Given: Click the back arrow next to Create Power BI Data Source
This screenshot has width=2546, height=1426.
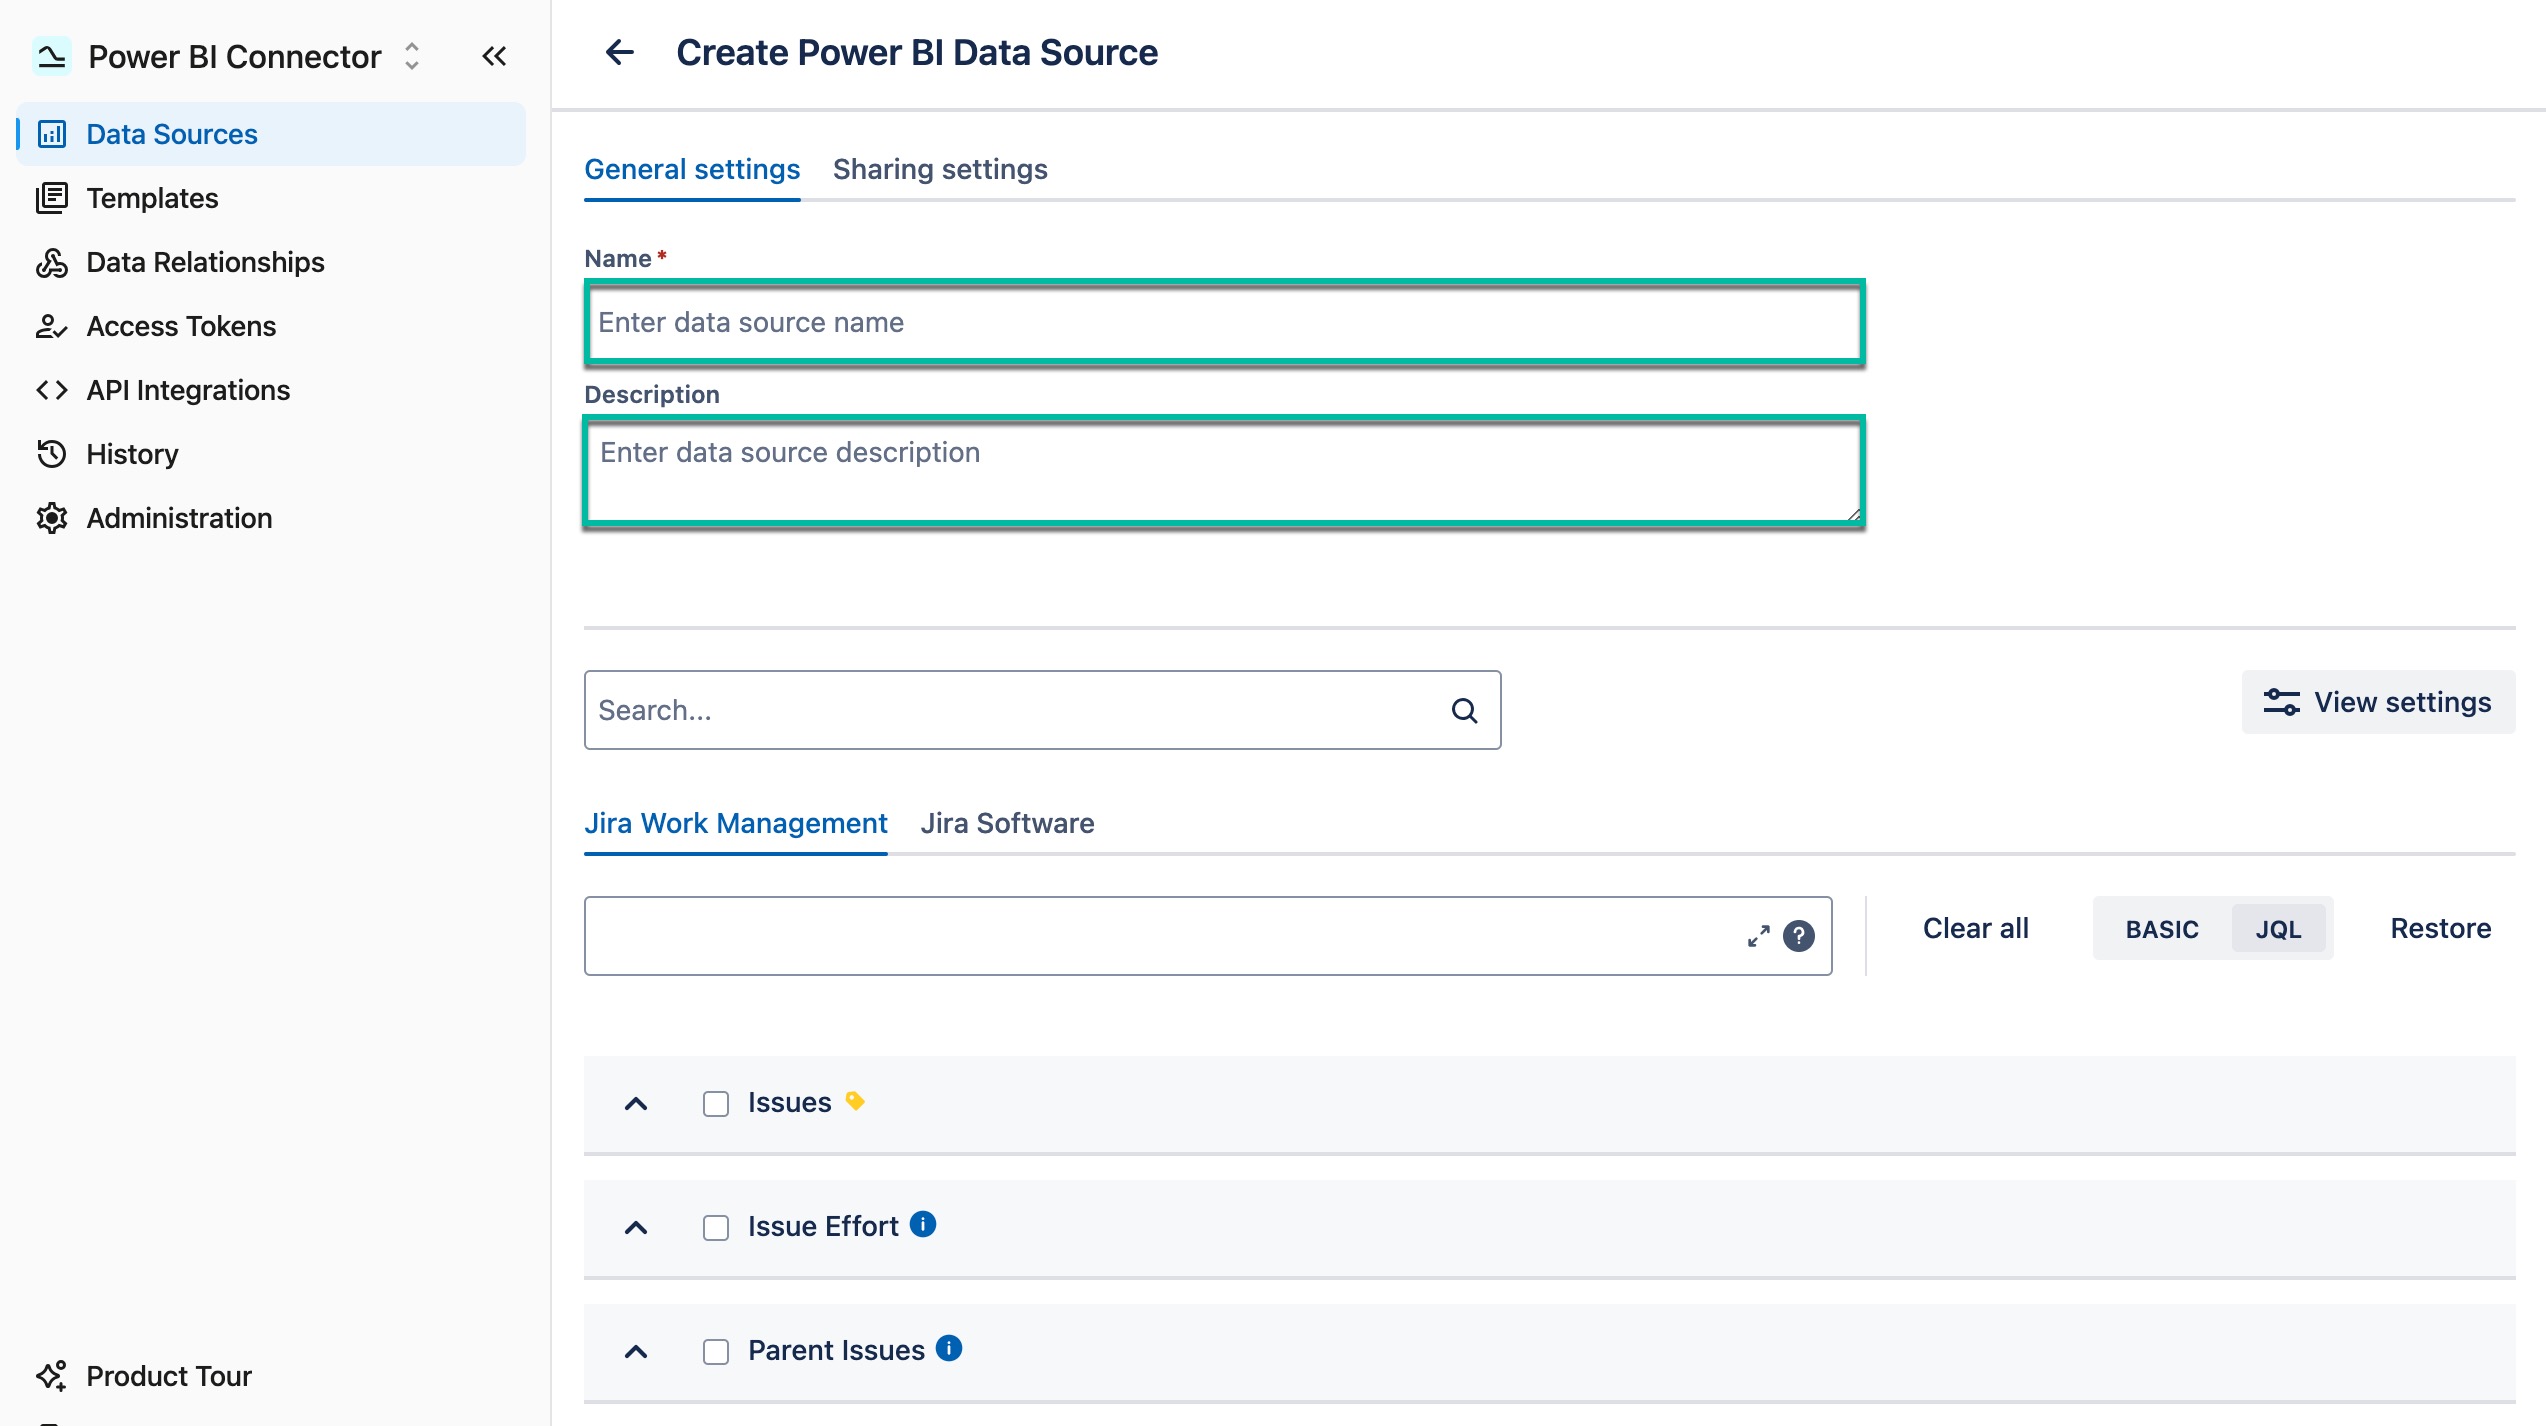Looking at the screenshot, I should 619,52.
